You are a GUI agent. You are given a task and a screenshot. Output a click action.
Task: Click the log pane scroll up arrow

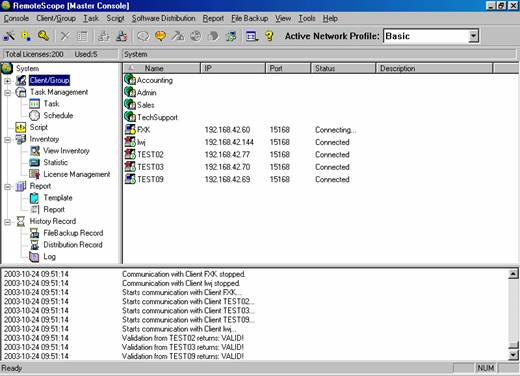click(514, 274)
